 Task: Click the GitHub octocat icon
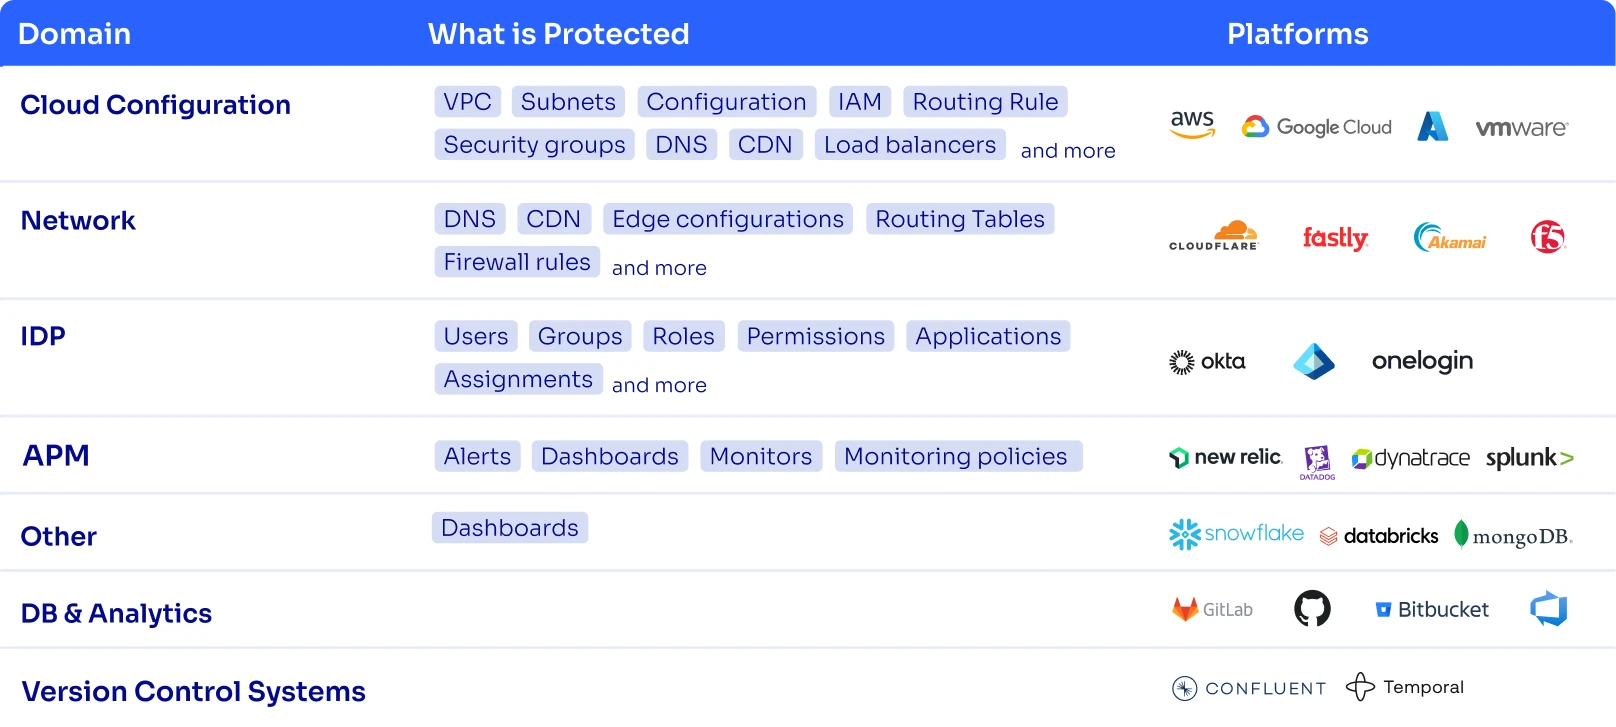click(1312, 608)
